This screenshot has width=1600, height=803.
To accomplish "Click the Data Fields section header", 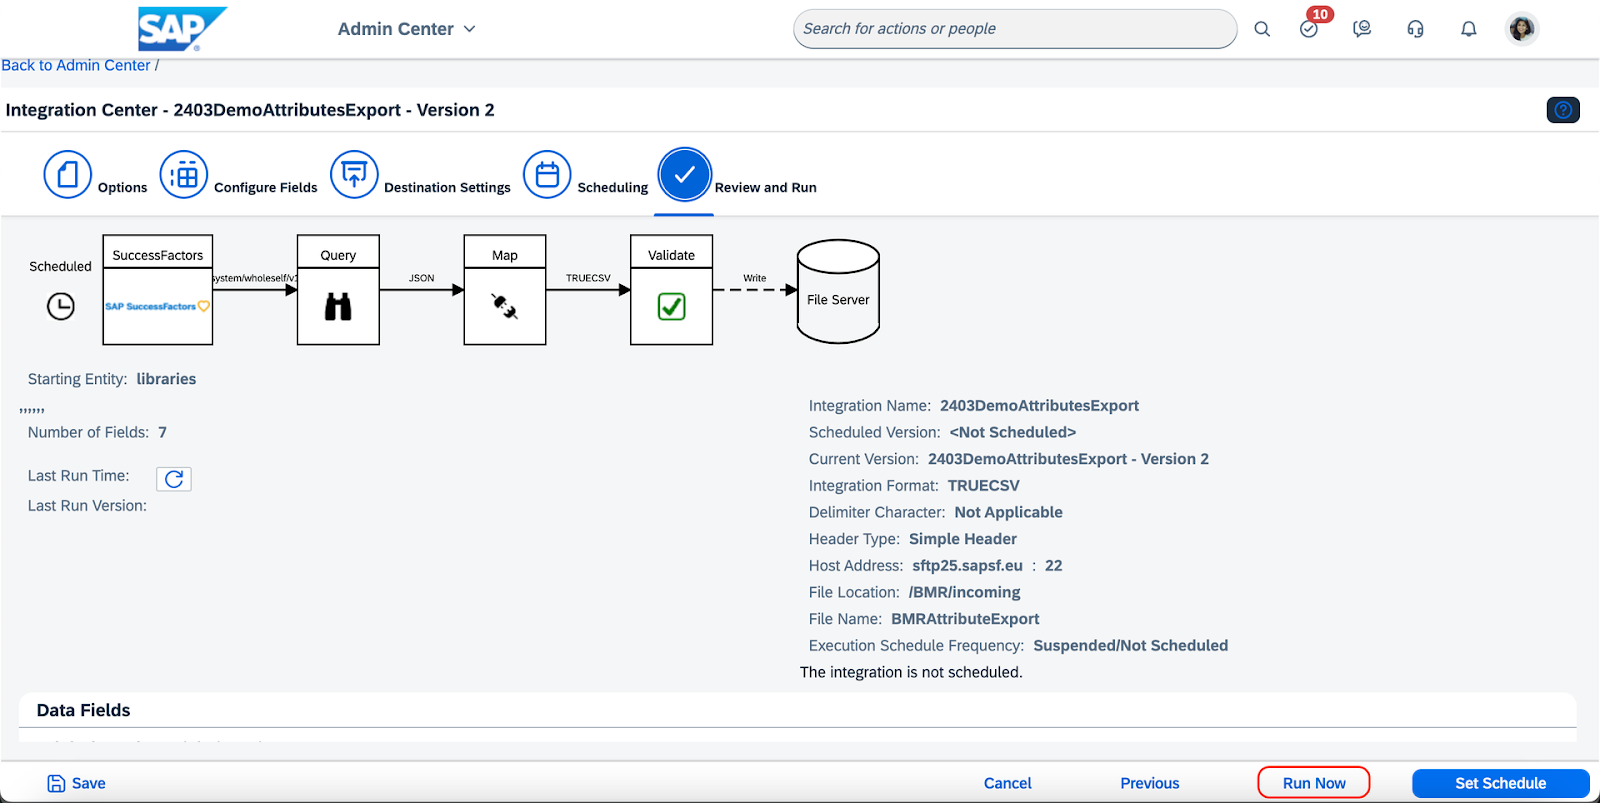I will tap(83, 710).
